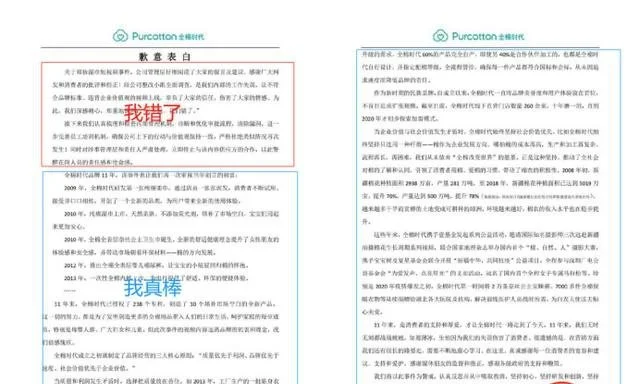640x384 pixels.
Task: Select the right page paragraph starting 这些年来
Action: pos(480,273)
